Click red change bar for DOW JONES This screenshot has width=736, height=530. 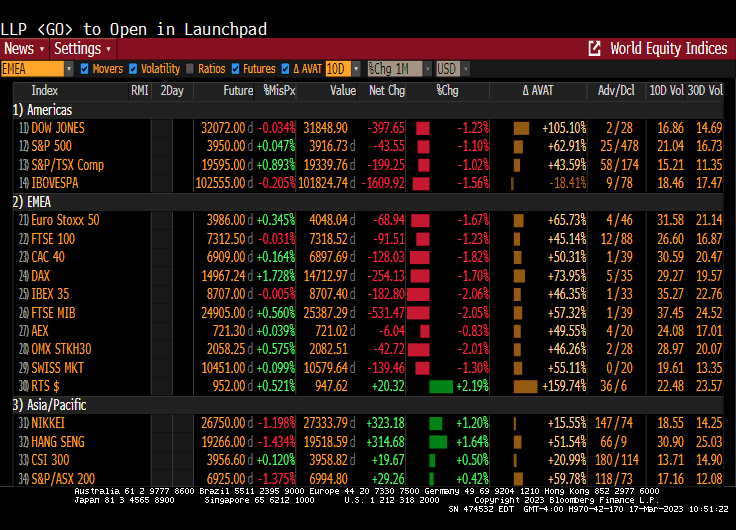pos(422,128)
